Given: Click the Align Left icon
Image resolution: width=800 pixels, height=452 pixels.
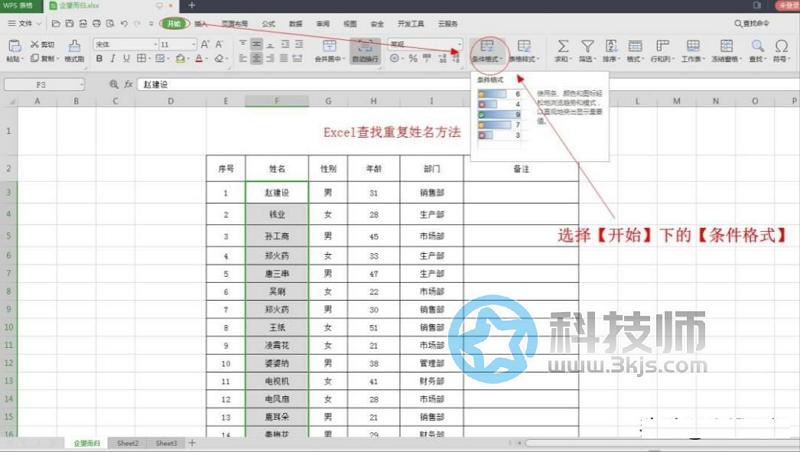Looking at the screenshot, I should tap(243, 59).
